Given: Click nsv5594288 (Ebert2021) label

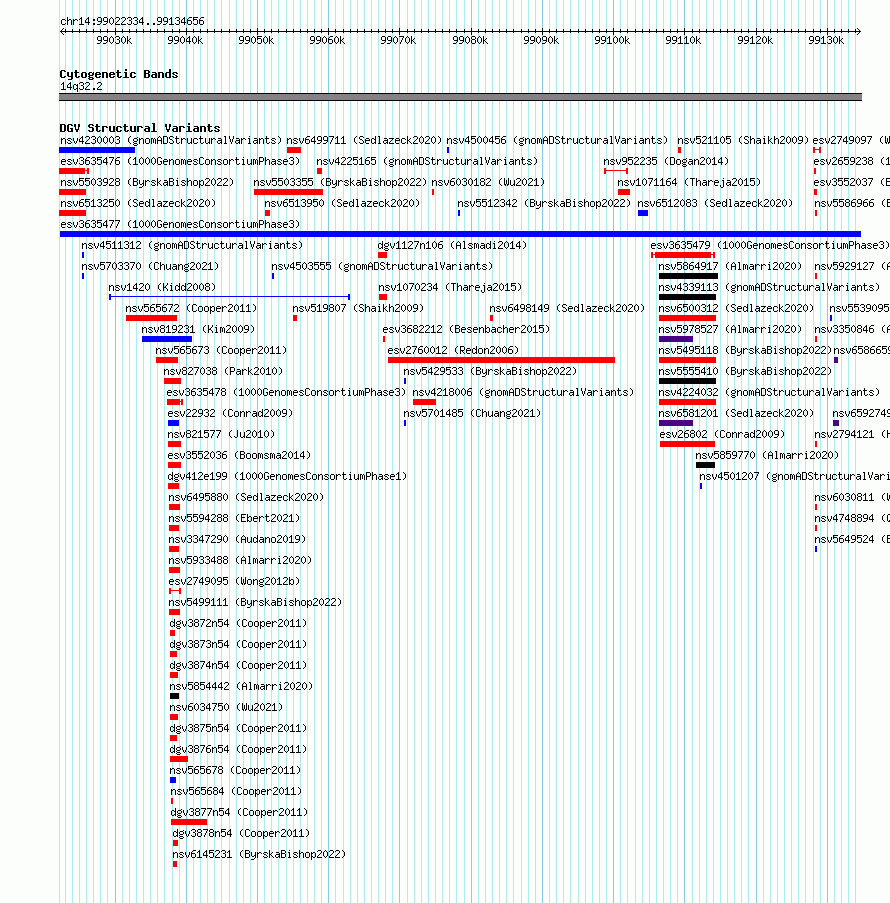Looking at the screenshot, I should [234, 518].
